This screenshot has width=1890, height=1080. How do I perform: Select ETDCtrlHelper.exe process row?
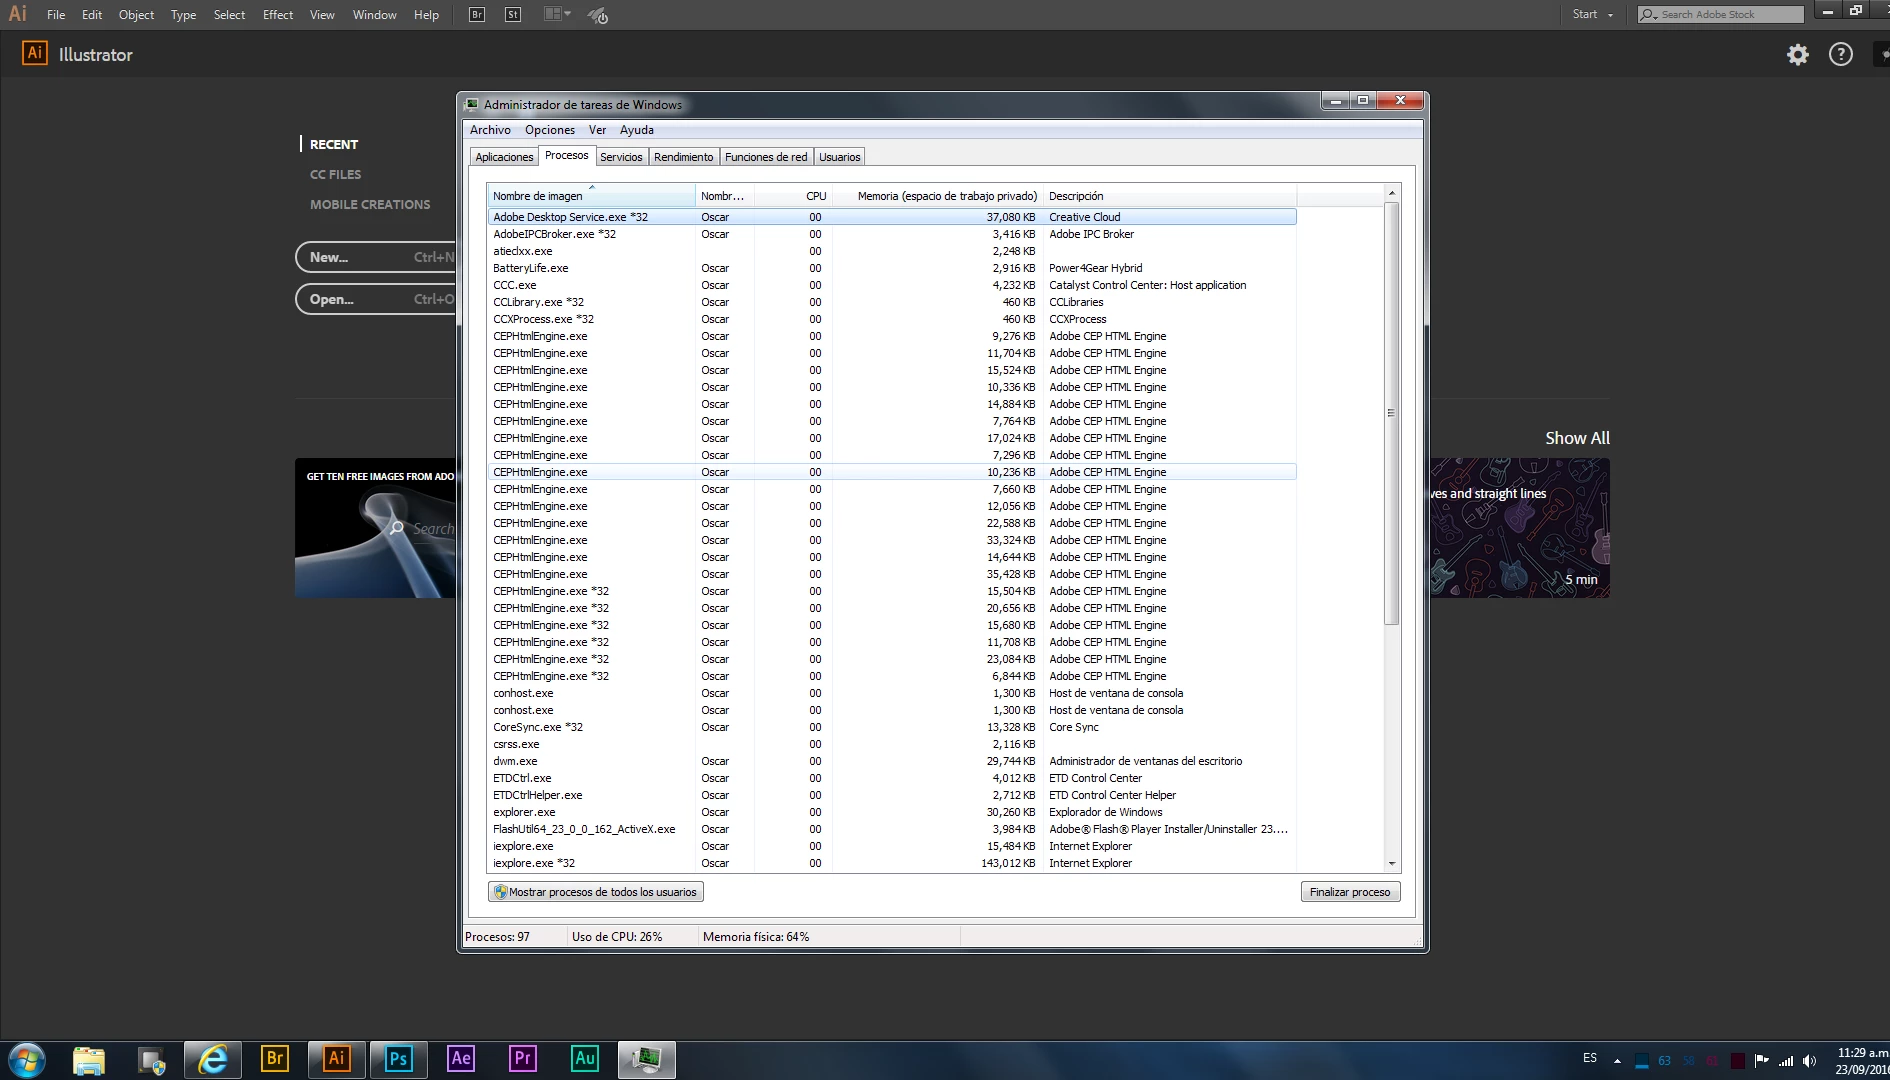(x=892, y=795)
